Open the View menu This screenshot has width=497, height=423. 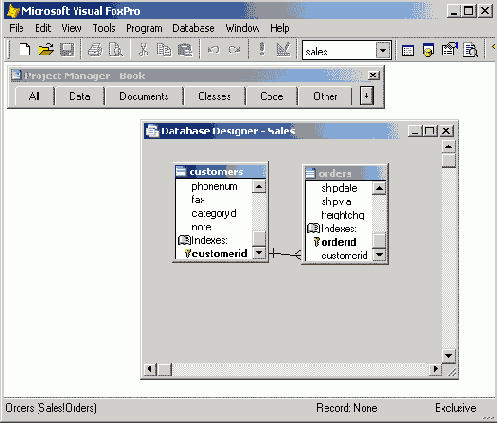click(71, 28)
